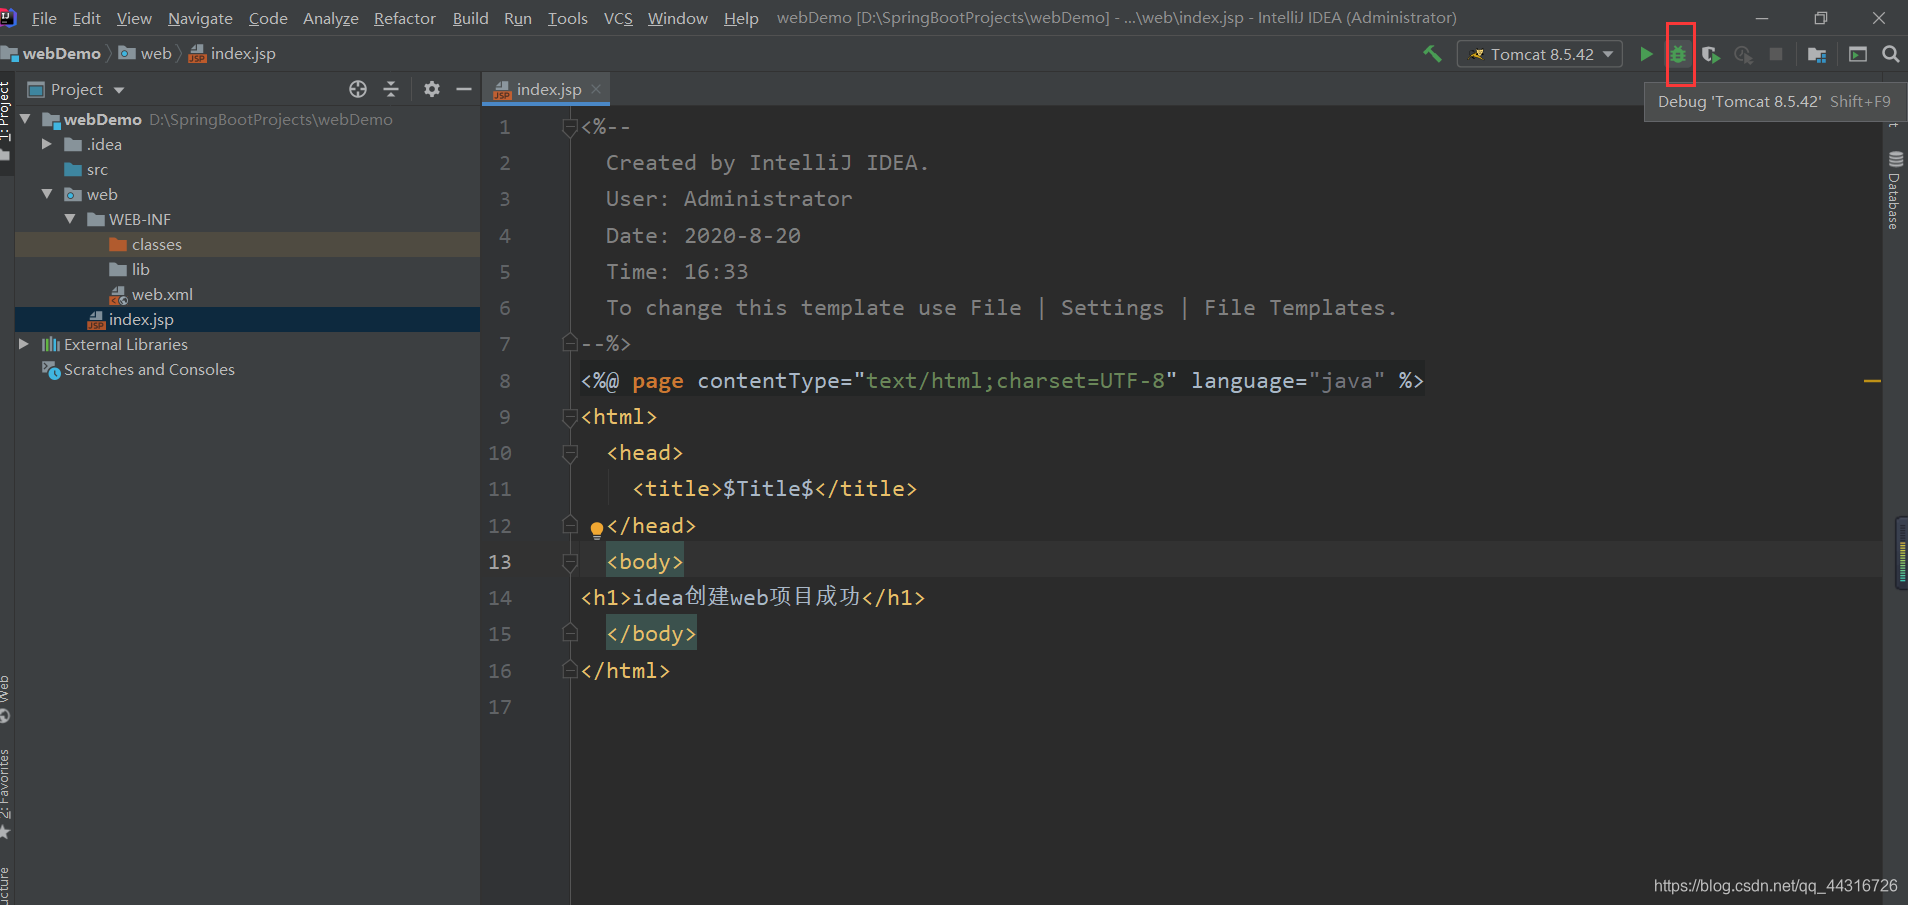Open the Code menu
Viewport: 1908px width, 905px height.
(268, 18)
